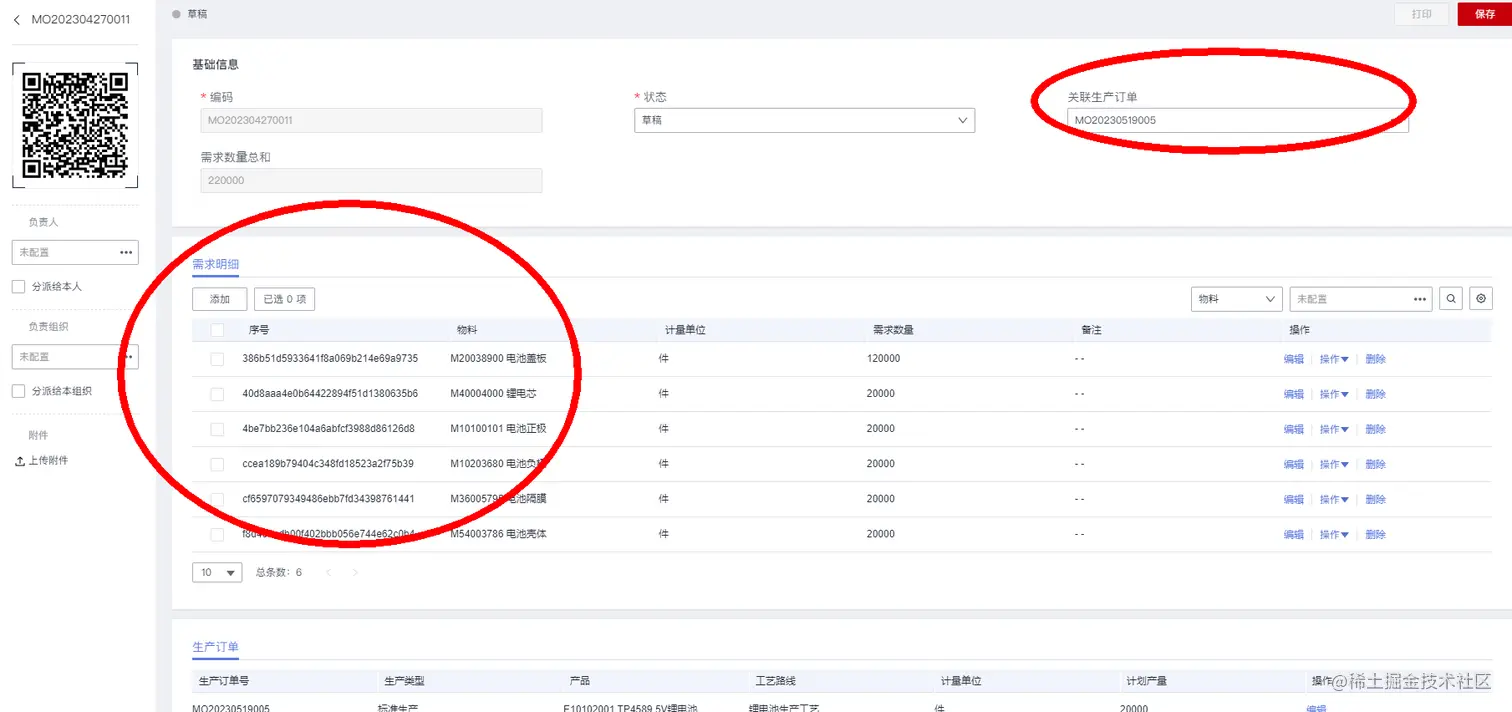This screenshot has height=712, width=1512.
Task: Select row checkbox for M40004000 锂电芯
Action: (217, 394)
